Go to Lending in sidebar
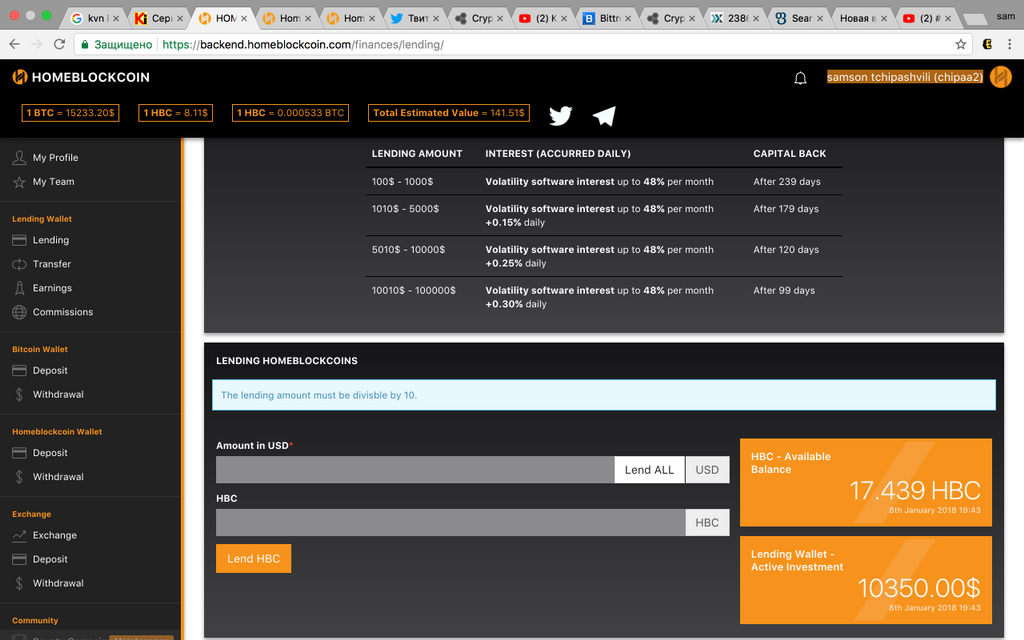 pos(51,240)
